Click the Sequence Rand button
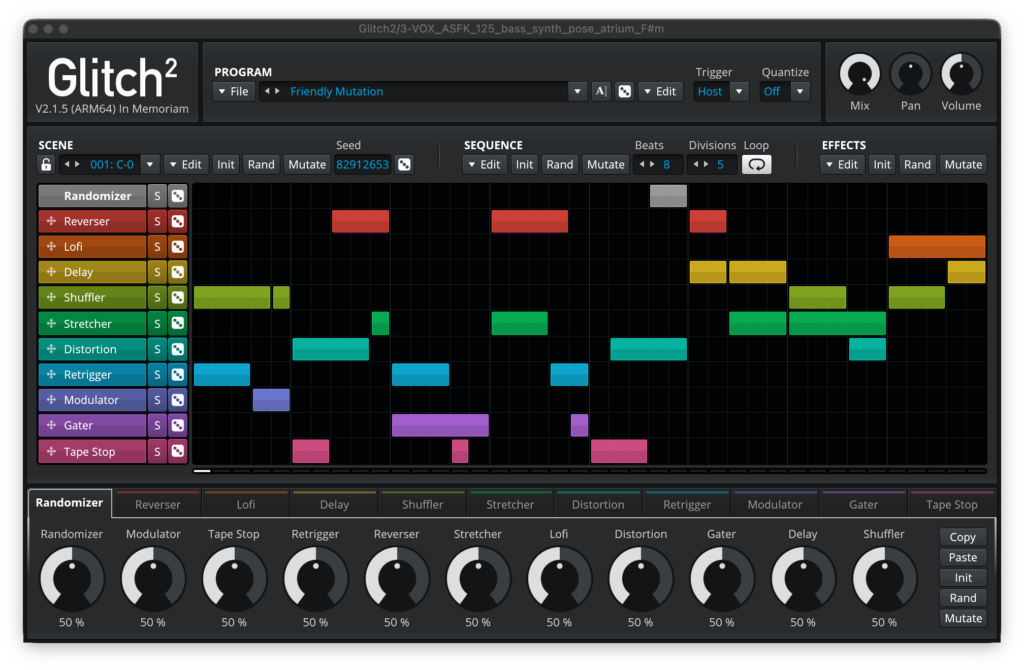The height and width of the screenshot is (670, 1024). click(560, 165)
